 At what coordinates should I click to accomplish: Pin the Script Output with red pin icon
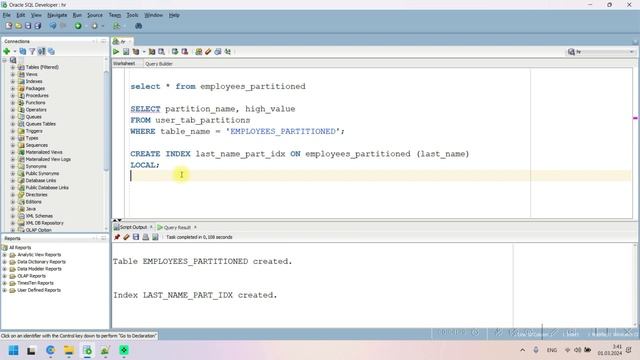[117, 237]
